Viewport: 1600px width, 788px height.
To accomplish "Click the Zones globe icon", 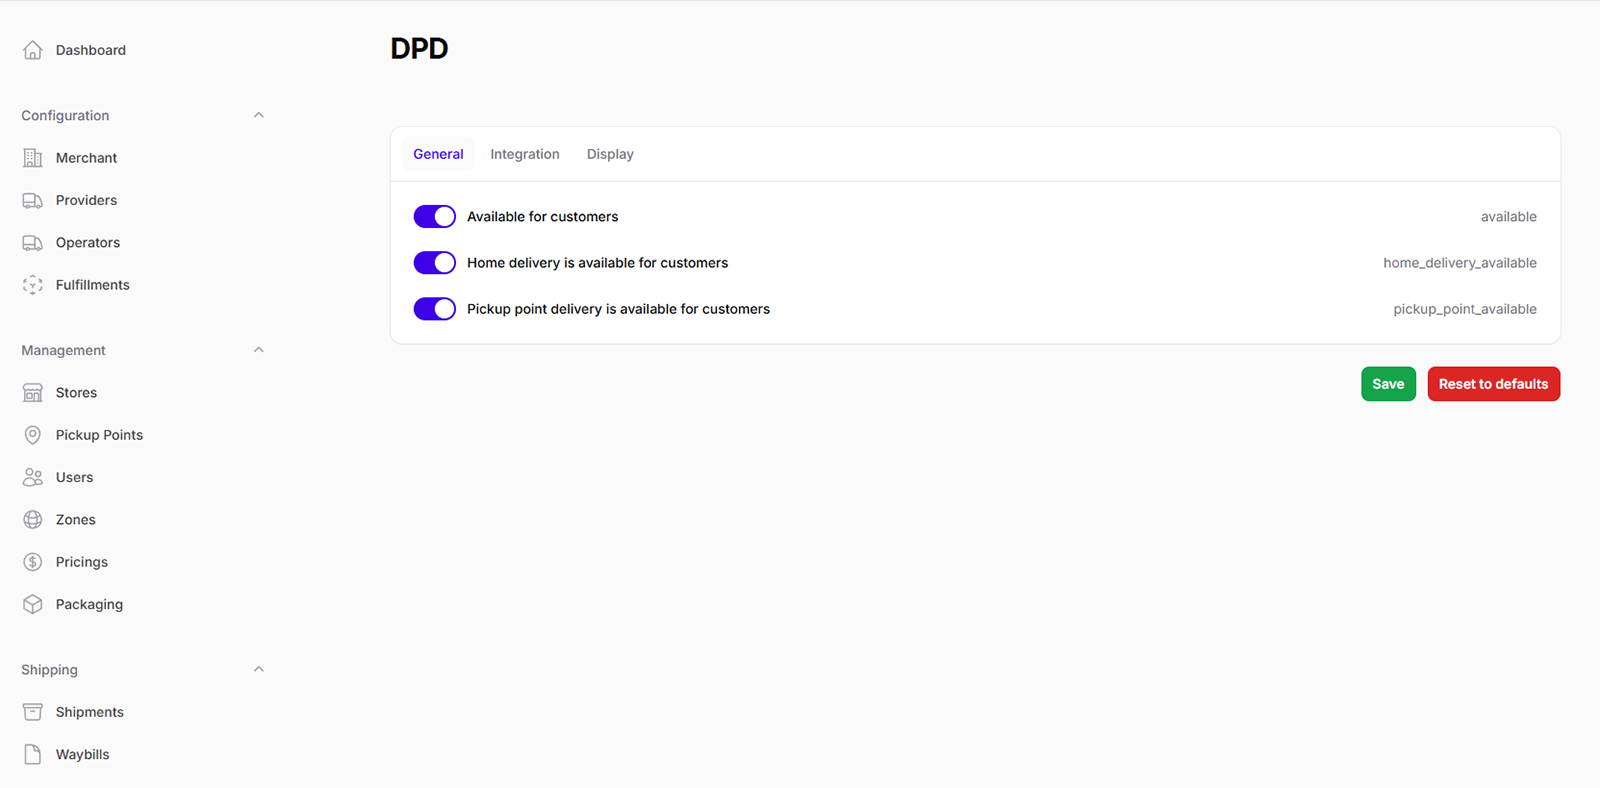I will pos(33,520).
